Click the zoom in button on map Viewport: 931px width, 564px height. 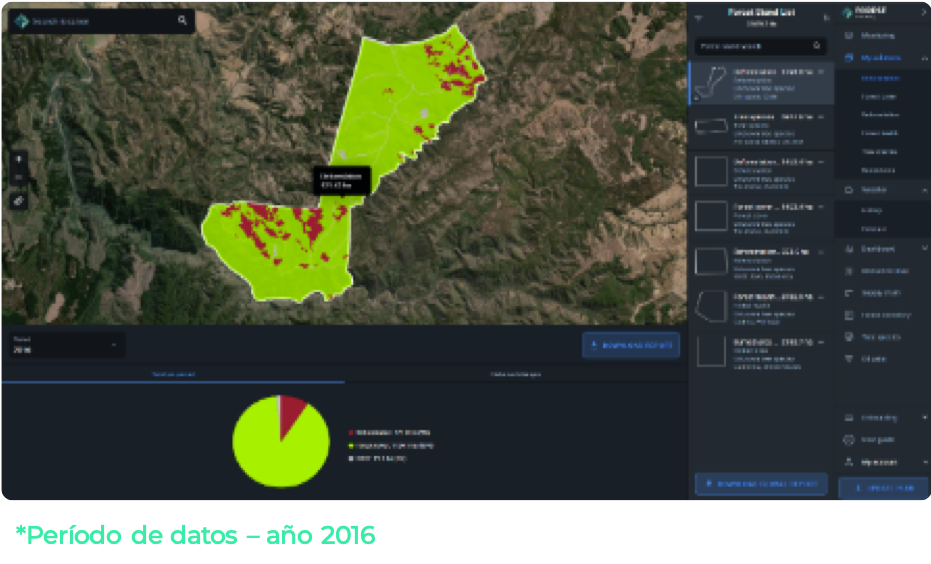coord(20,158)
